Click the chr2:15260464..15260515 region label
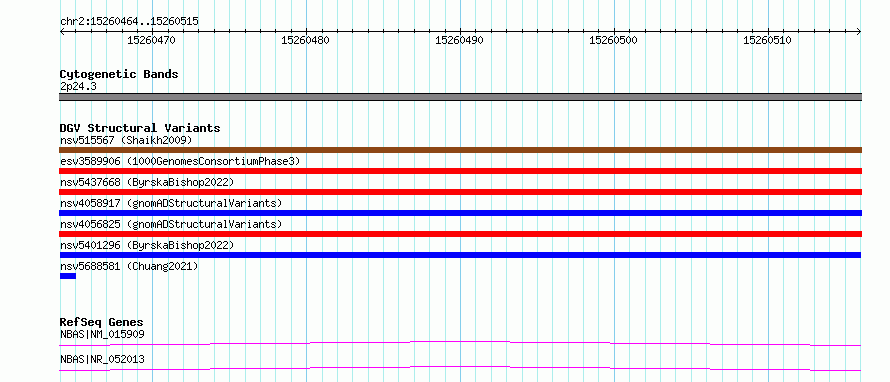Image resolution: width=890 pixels, height=382 pixels. click(129, 21)
